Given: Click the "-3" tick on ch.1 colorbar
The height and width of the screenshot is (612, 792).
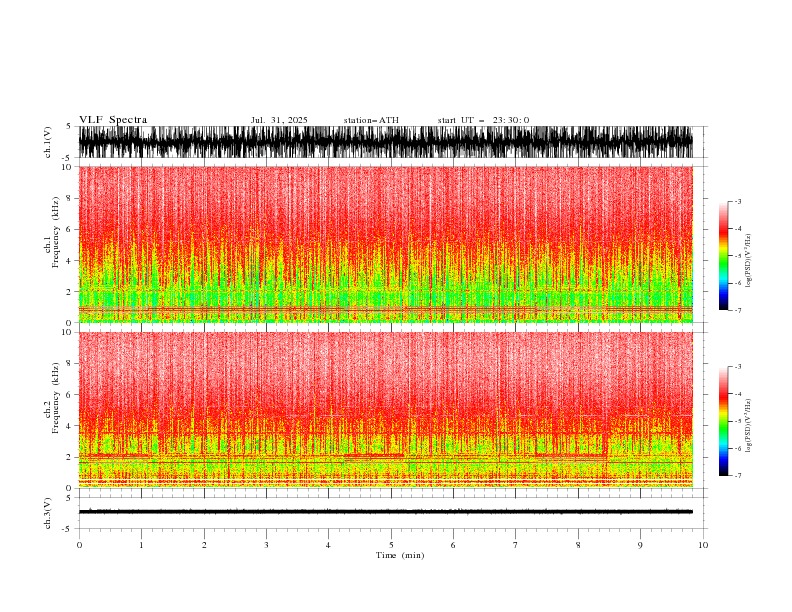Looking at the screenshot, I should pos(738,201).
